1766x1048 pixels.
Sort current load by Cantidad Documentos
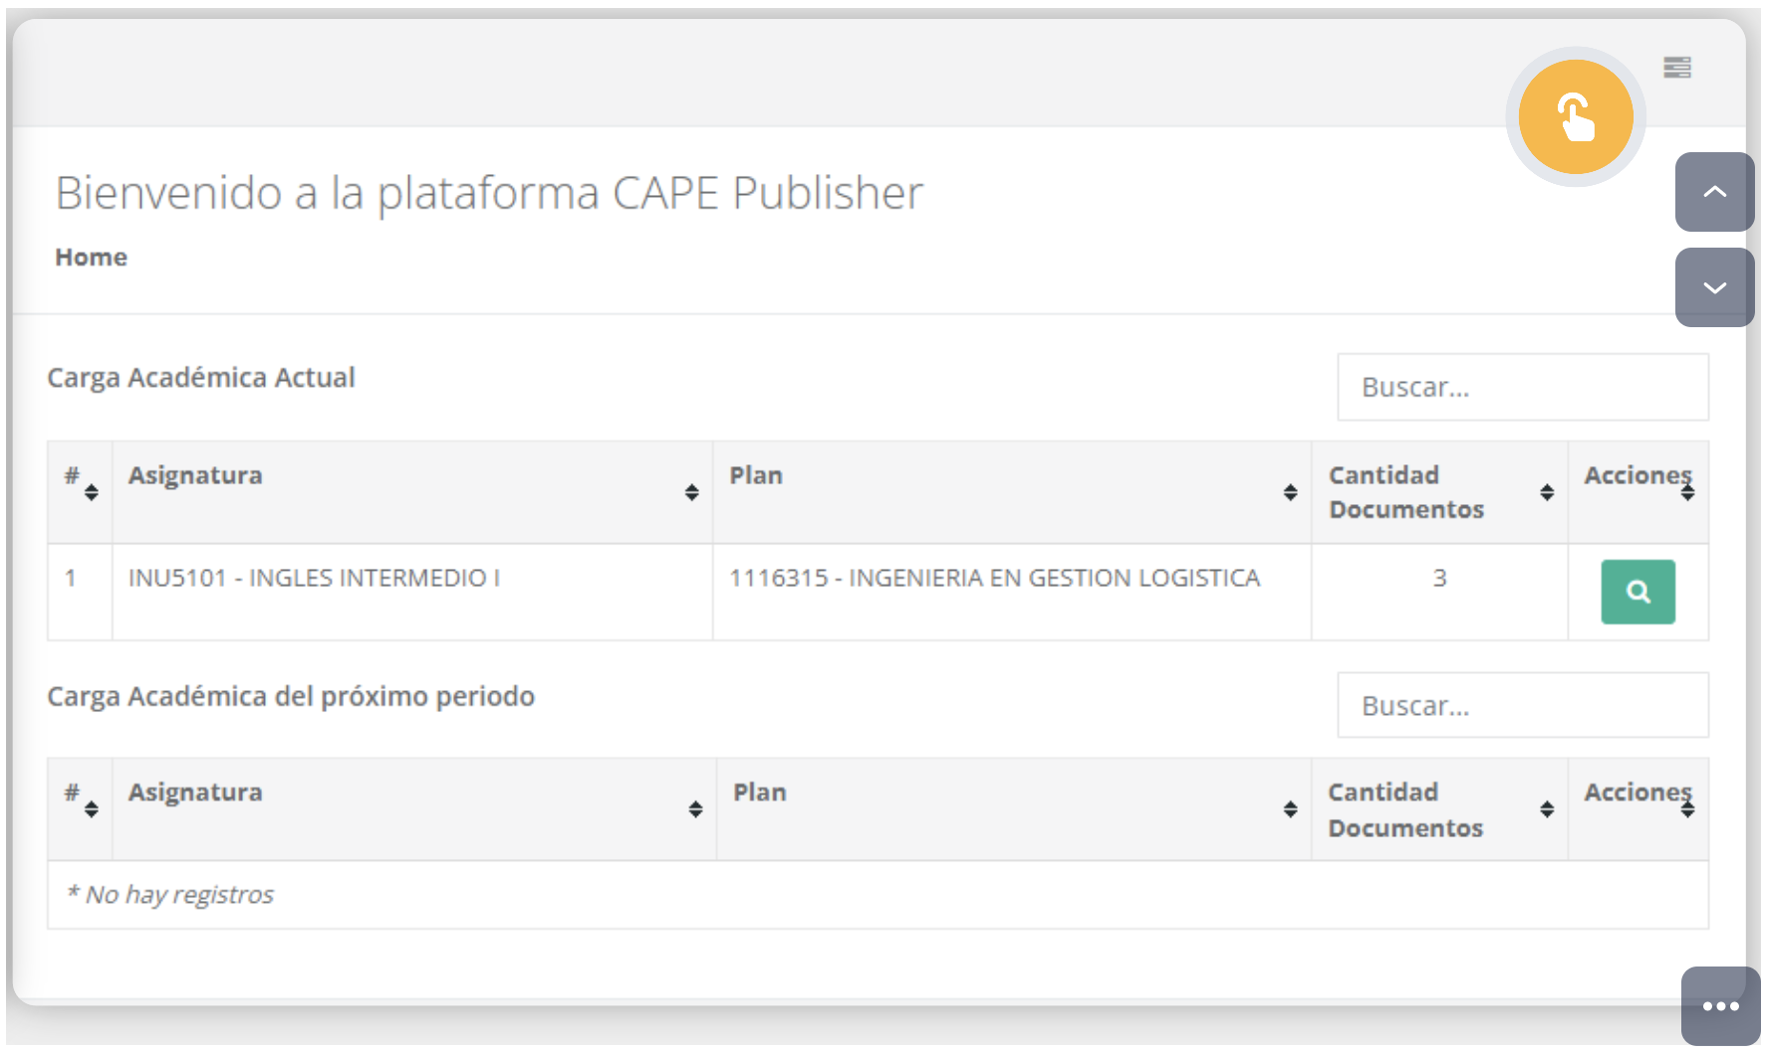tap(1440, 492)
